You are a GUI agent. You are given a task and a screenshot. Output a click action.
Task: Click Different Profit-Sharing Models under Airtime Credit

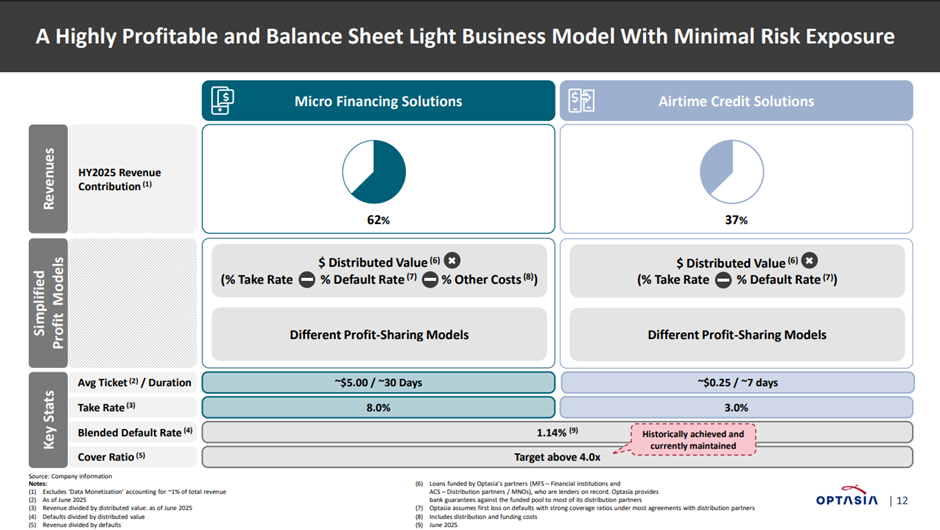point(737,334)
